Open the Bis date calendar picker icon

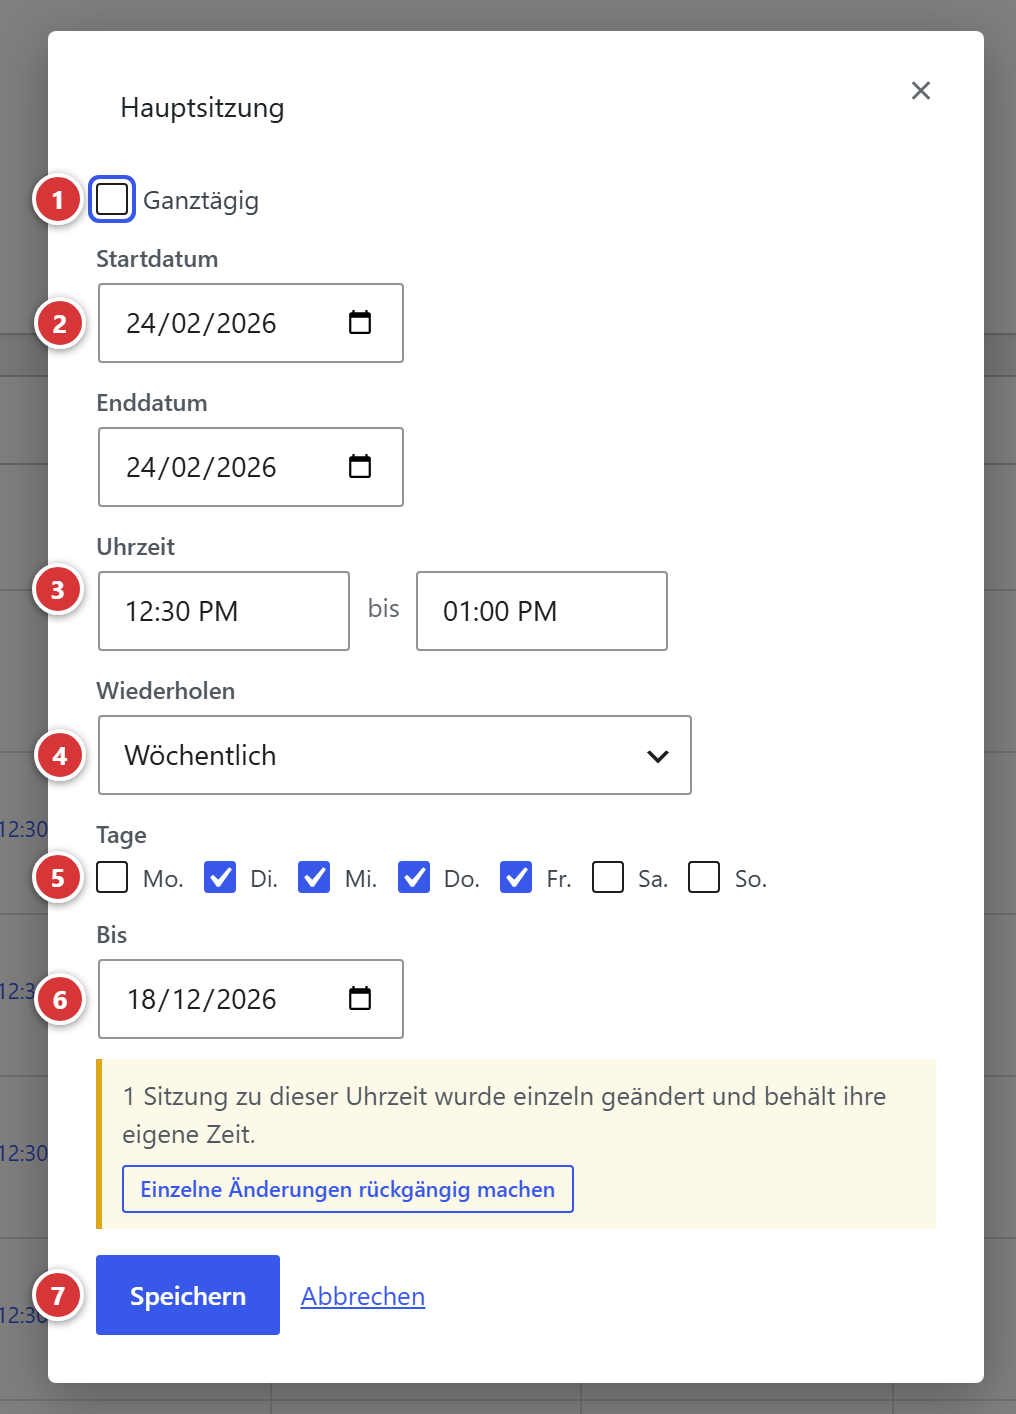[x=360, y=998]
